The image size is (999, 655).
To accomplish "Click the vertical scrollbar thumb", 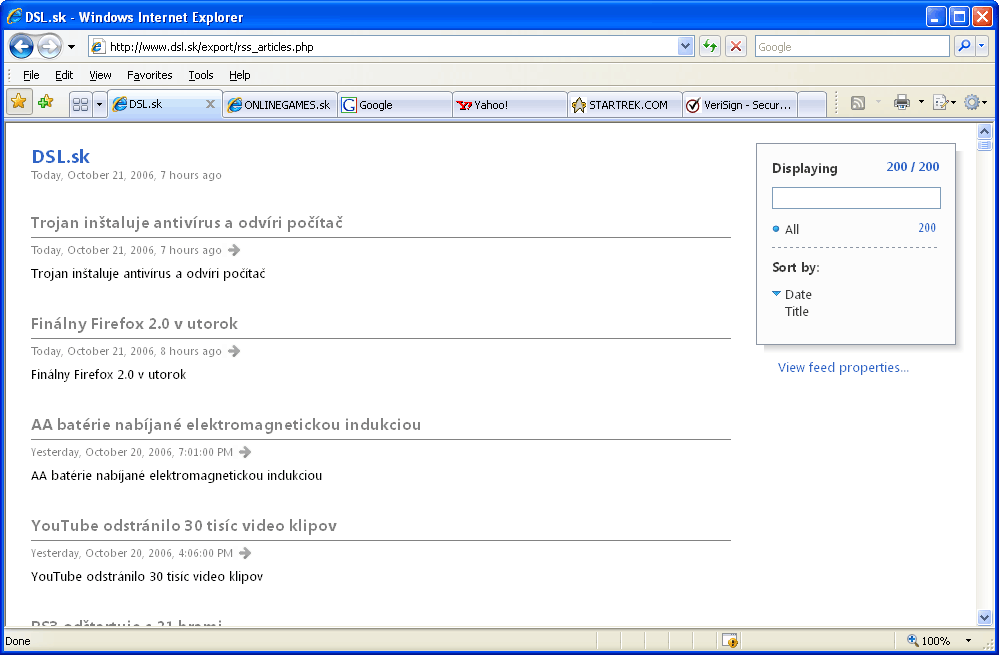I will tap(984, 145).
